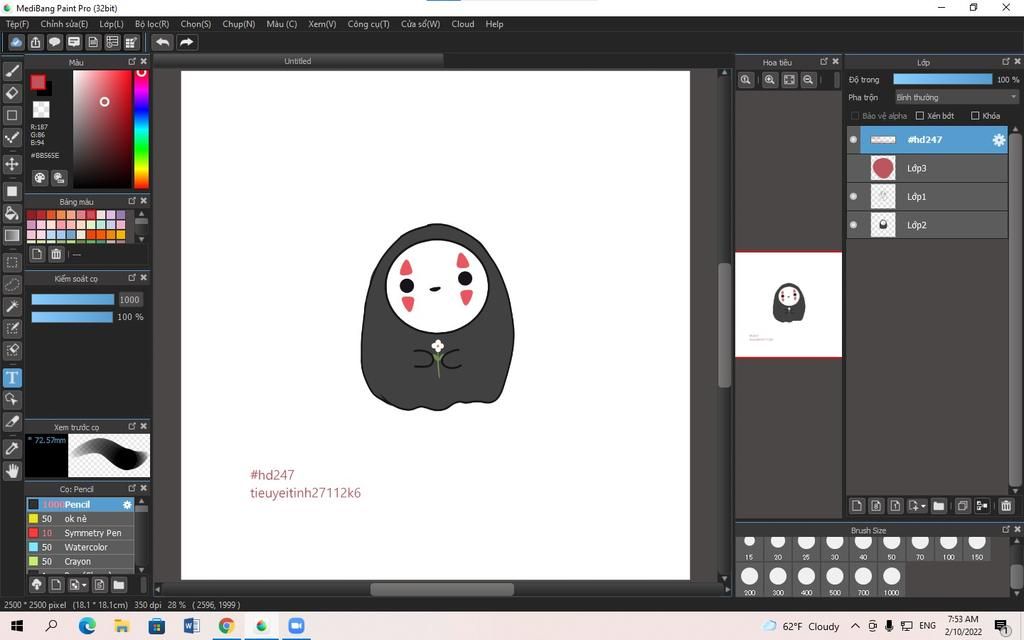Select the Lớp3 layer row
Screen dimensions: 1024x640
click(927, 168)
